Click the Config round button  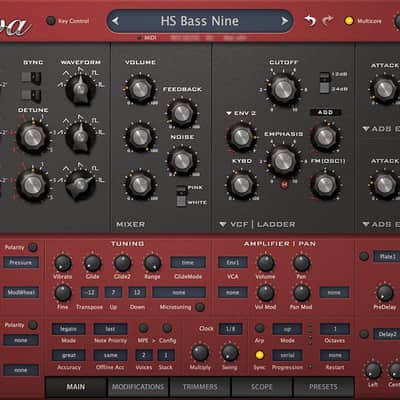point(167,328)
